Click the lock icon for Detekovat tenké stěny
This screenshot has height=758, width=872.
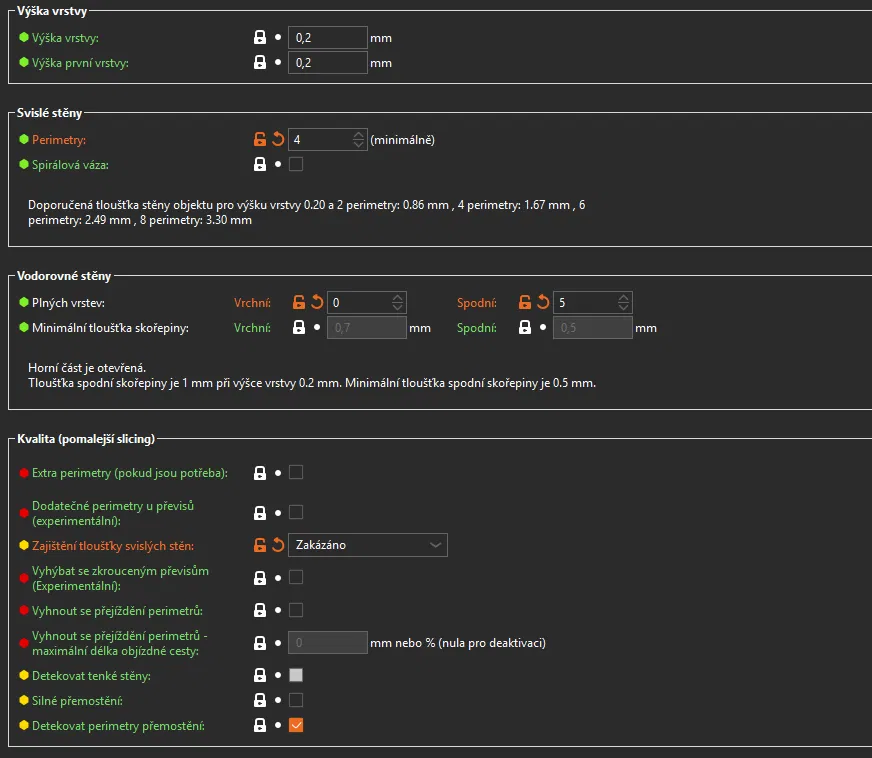point(260,676)
